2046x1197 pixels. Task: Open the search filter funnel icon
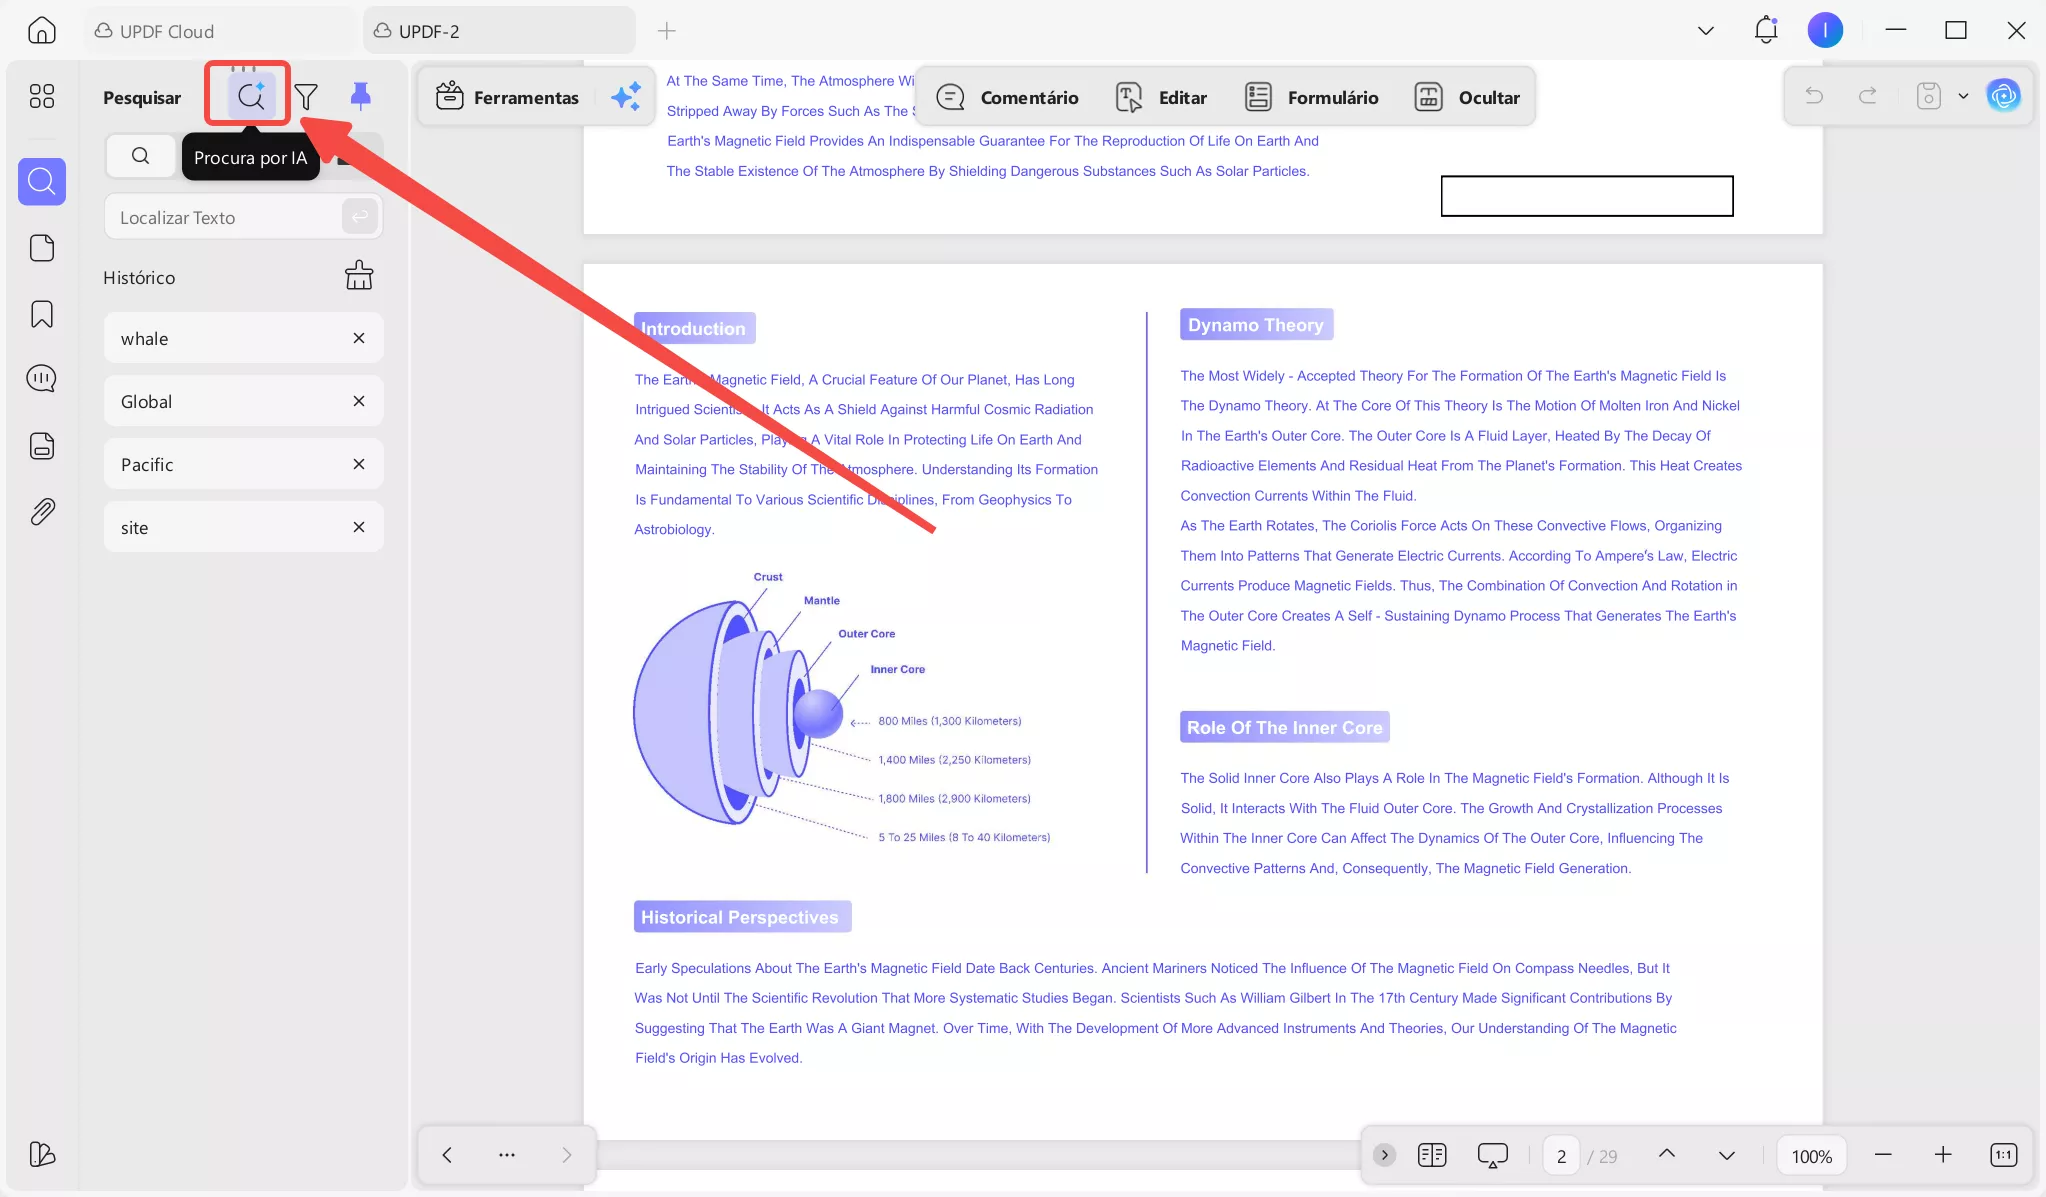pos(306,96)
